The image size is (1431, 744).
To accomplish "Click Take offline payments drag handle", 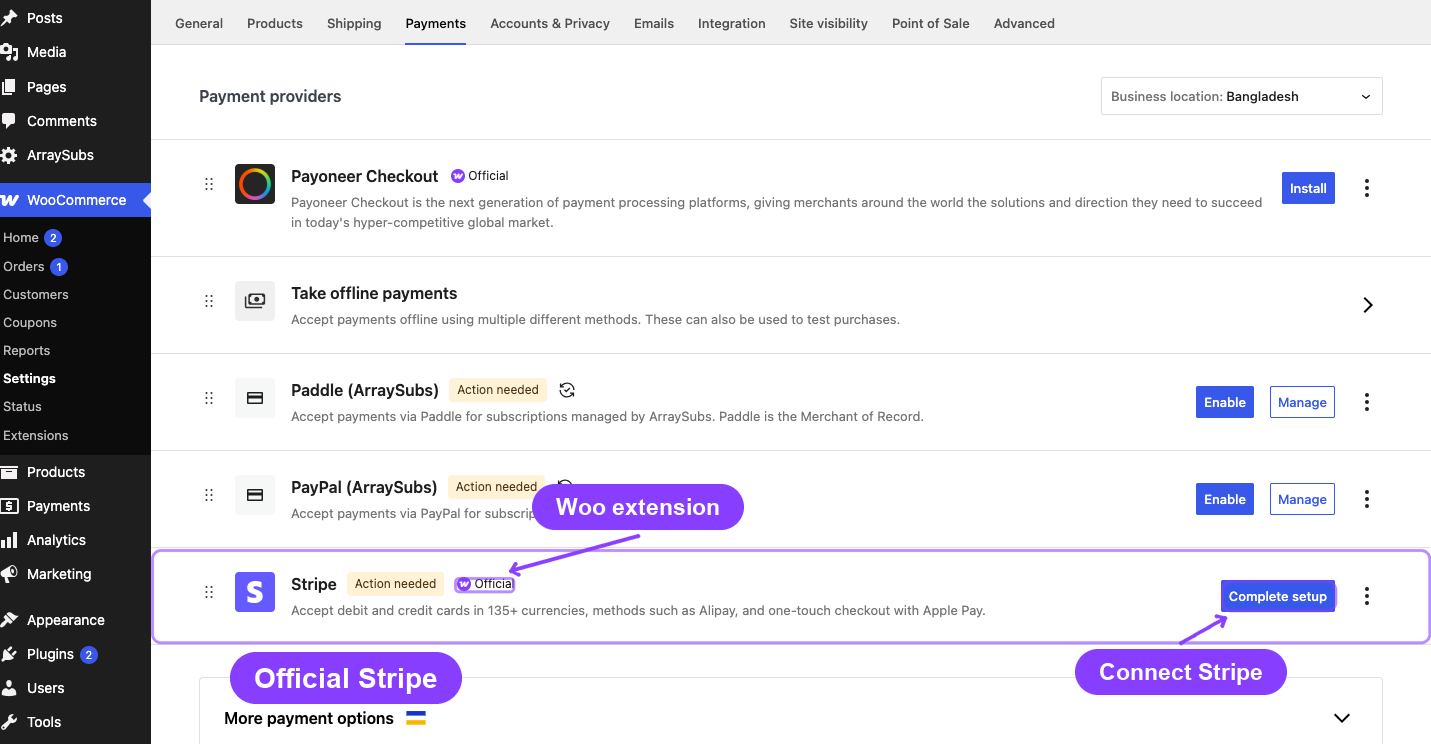I will [209, 301].
